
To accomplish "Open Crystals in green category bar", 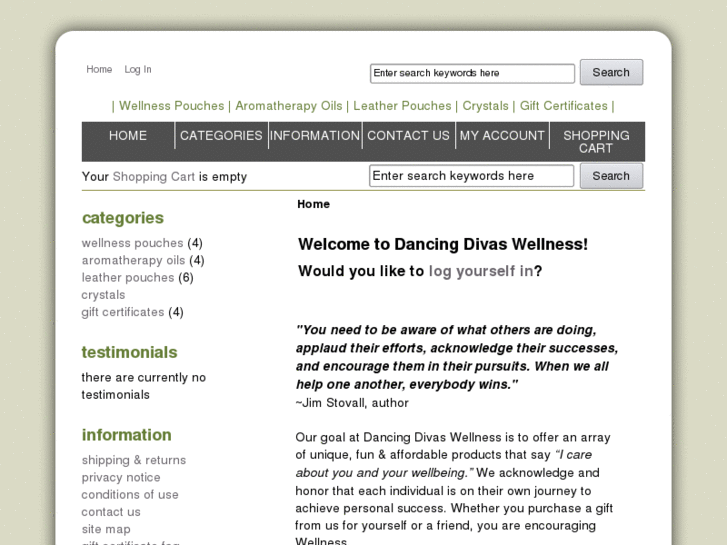I will pyautogui.click(x=485, y=106).
